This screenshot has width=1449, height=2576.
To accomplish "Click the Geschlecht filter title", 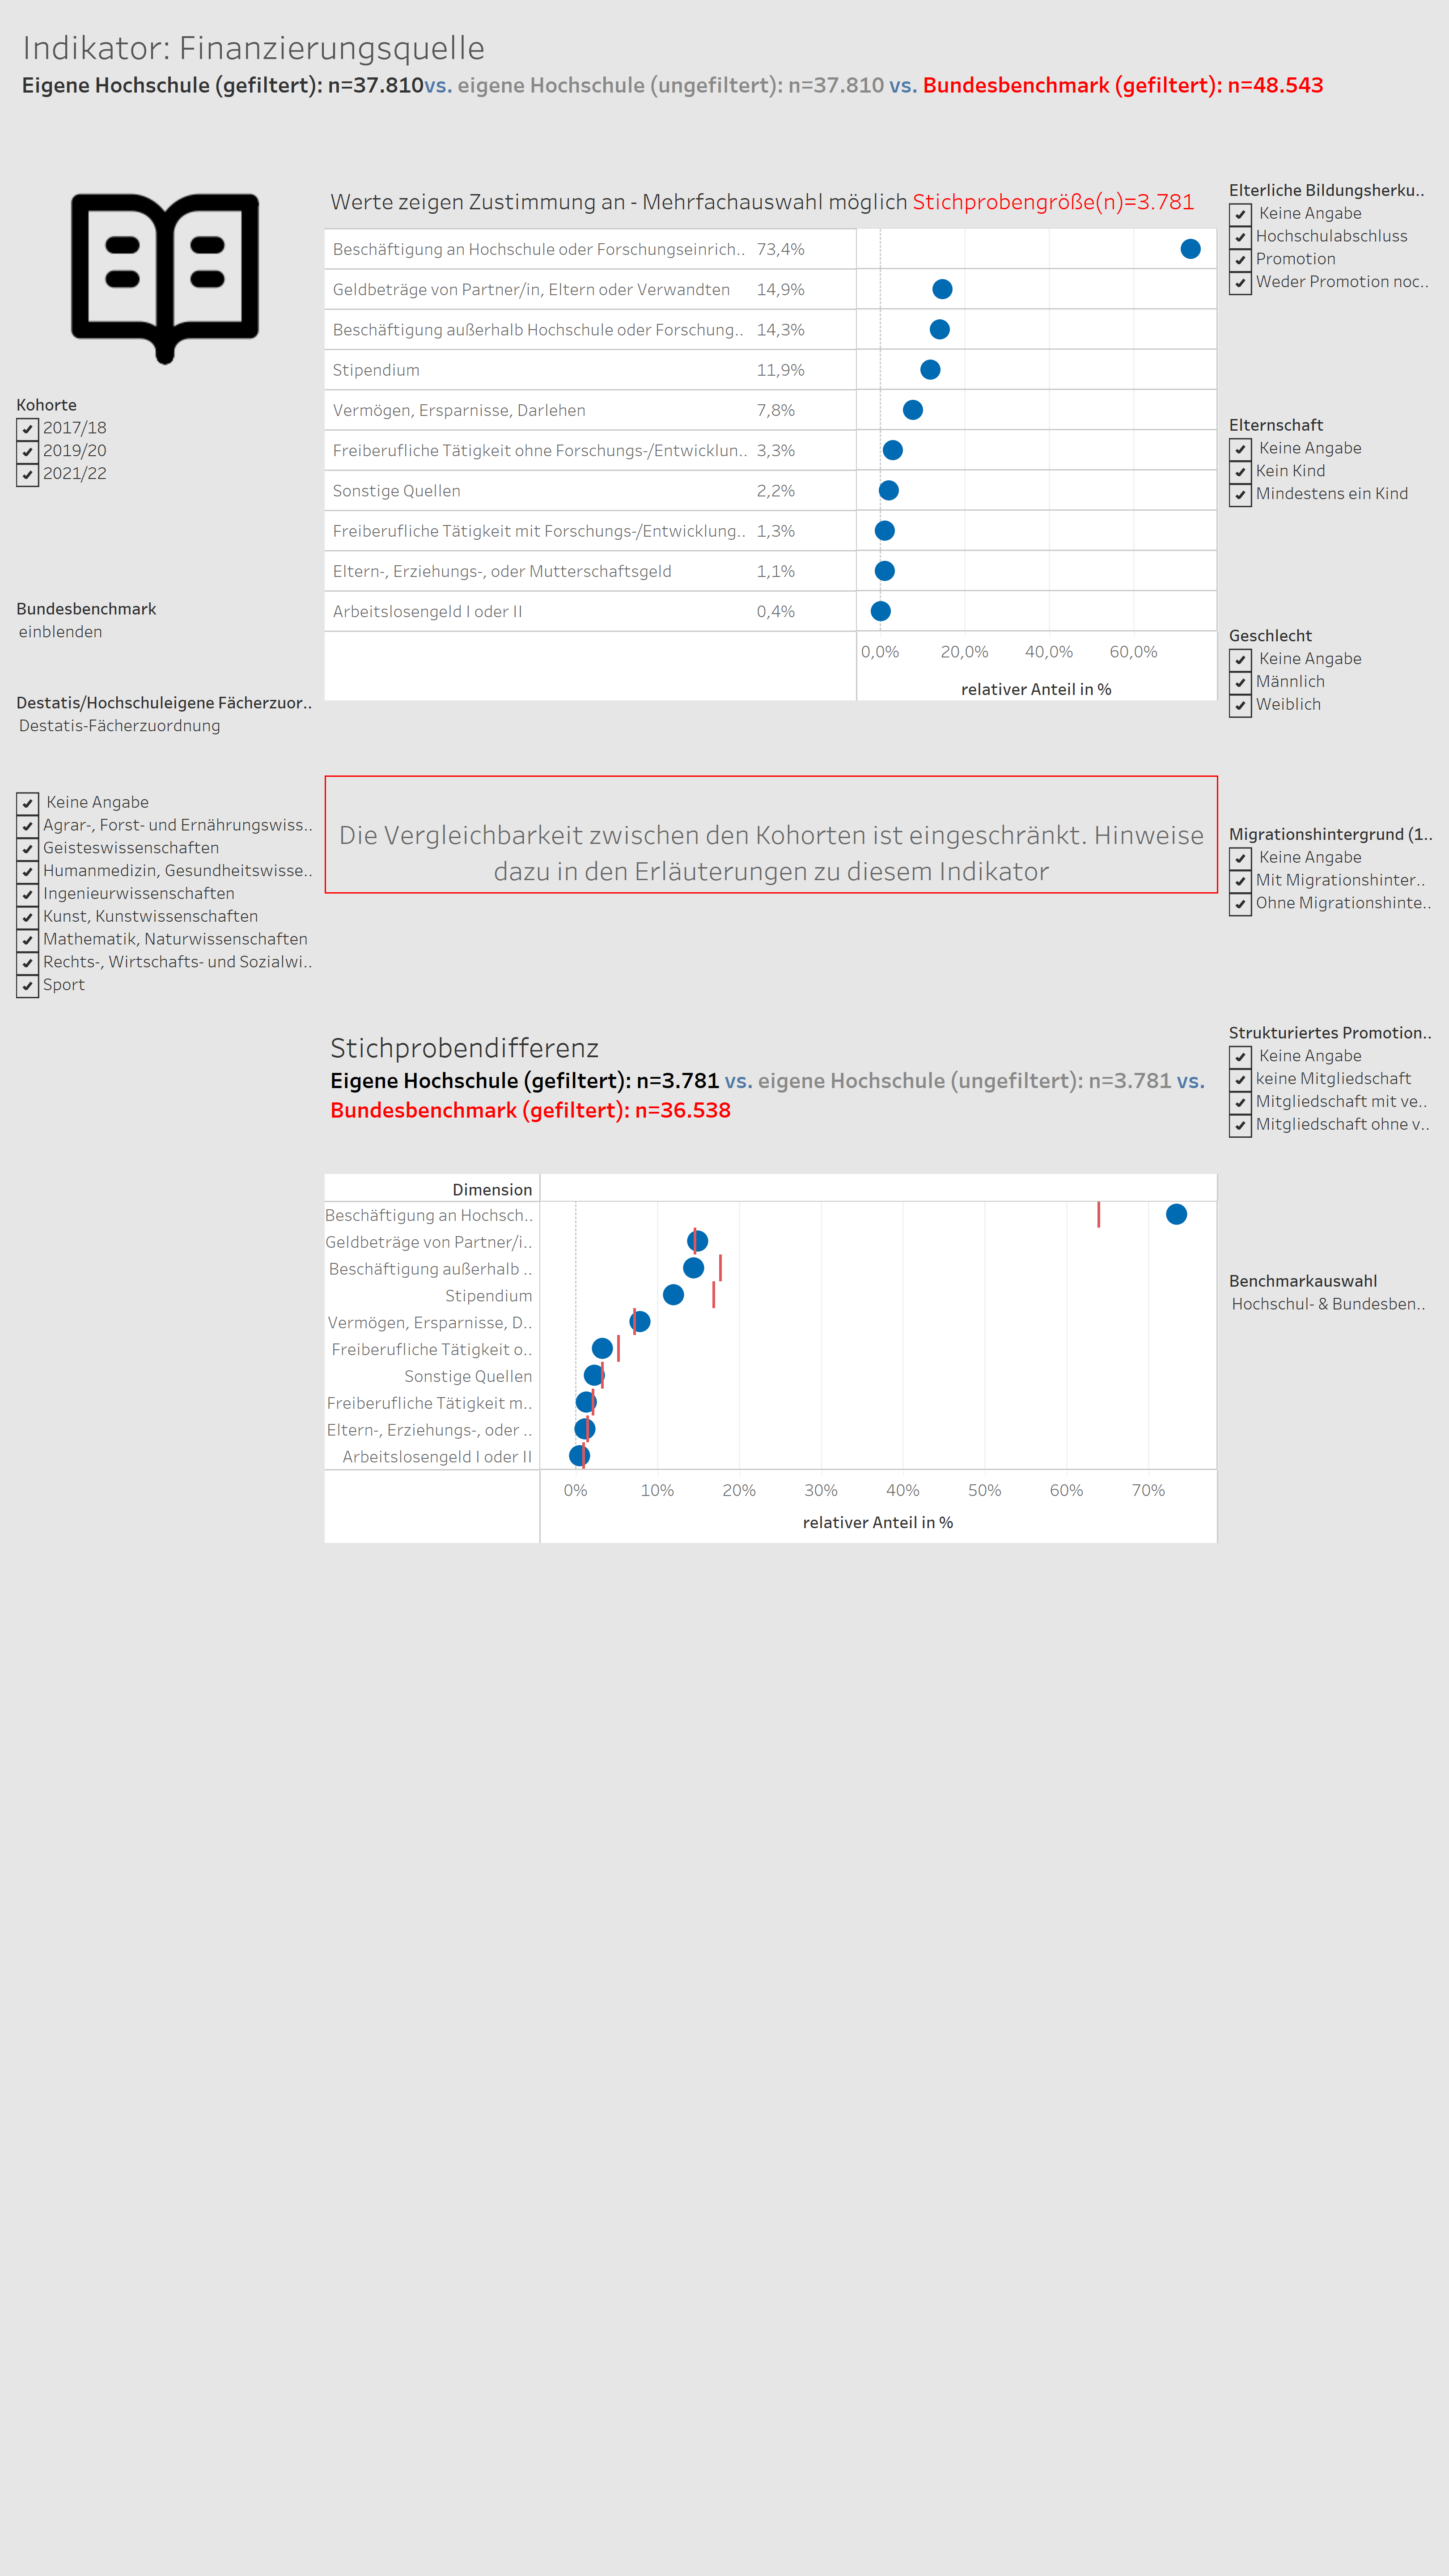I will [x=1270, y=636].
